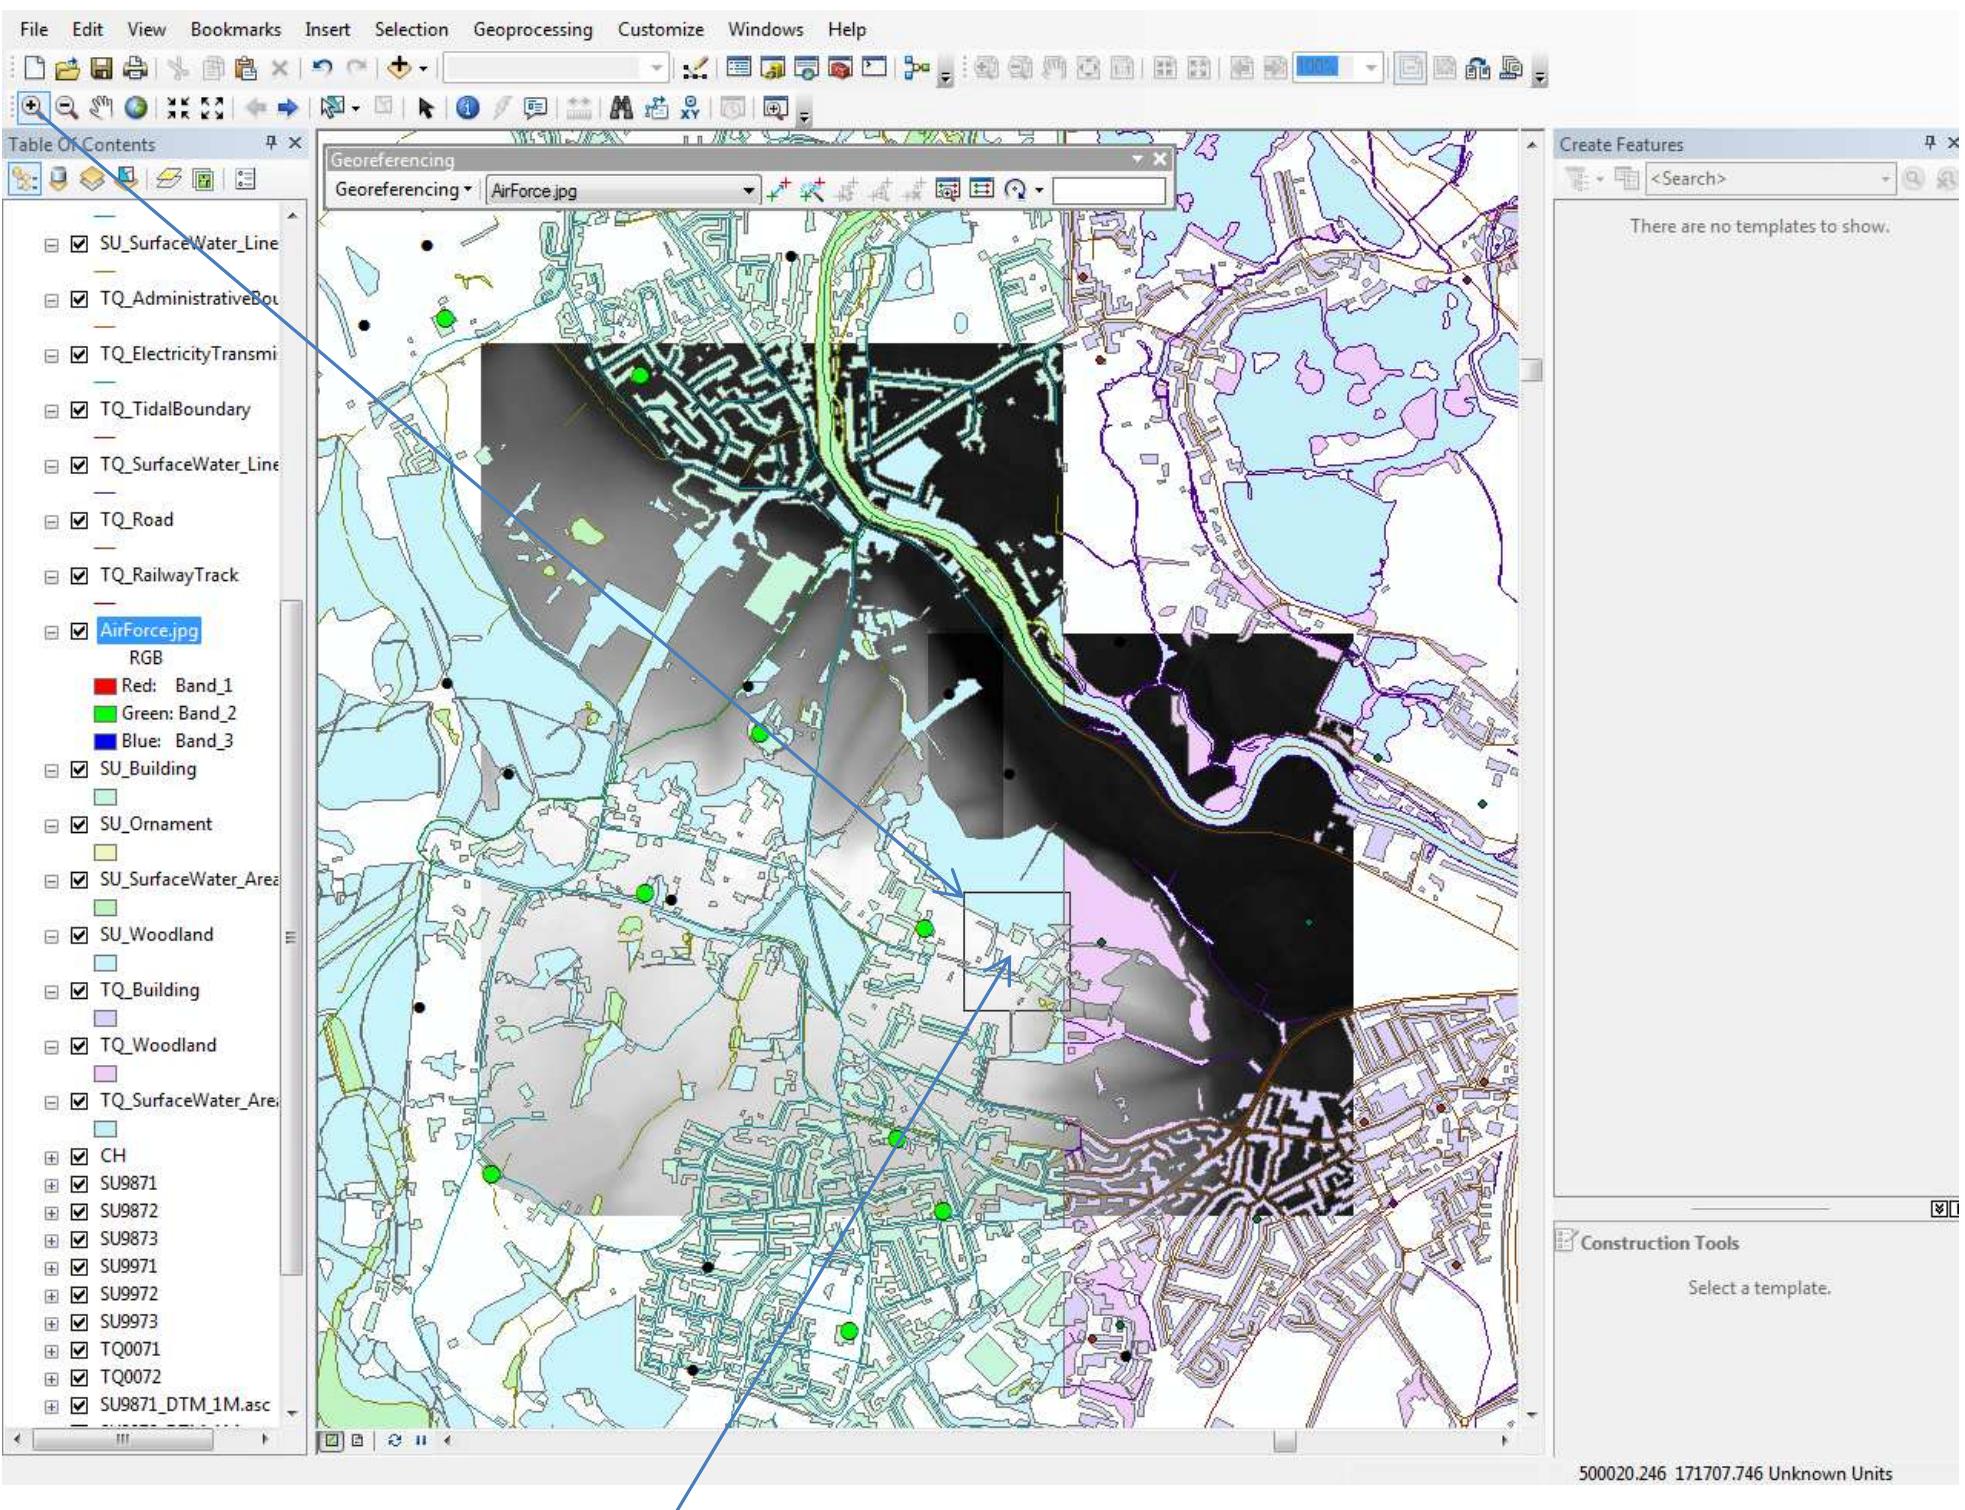Uncheck the SU9871_DTM_1M.asc layer

[x=79, y=1405]
